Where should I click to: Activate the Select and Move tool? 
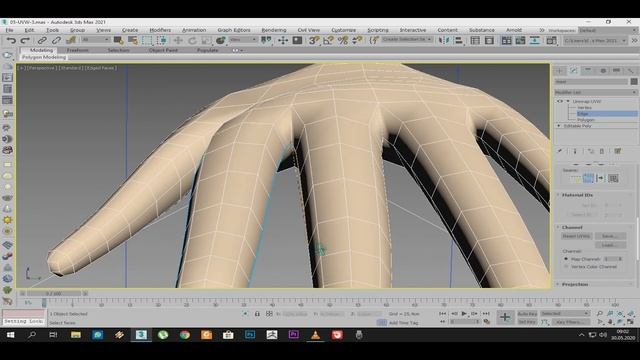point(178,40)
